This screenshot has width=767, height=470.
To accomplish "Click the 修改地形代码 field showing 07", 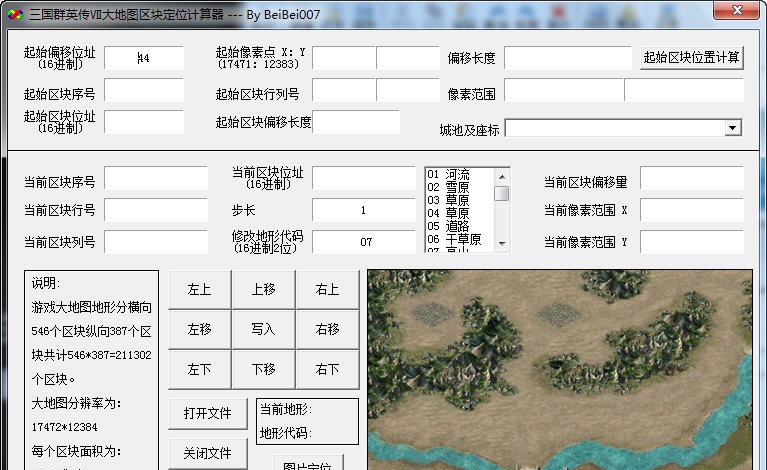I will pyautogui.click(x=364, y=242).
